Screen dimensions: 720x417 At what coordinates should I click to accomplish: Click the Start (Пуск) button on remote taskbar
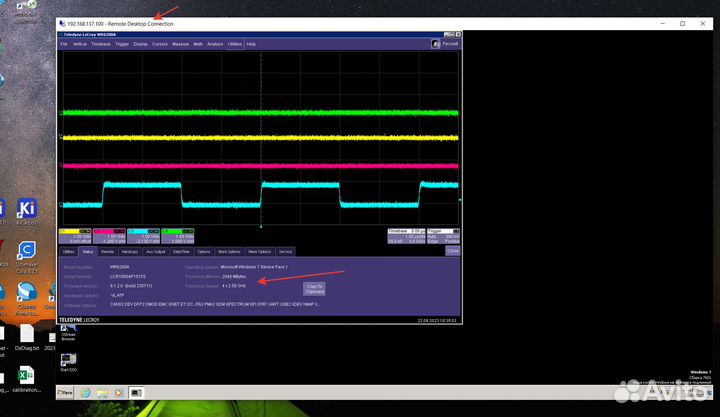click(x=65, y=393)
